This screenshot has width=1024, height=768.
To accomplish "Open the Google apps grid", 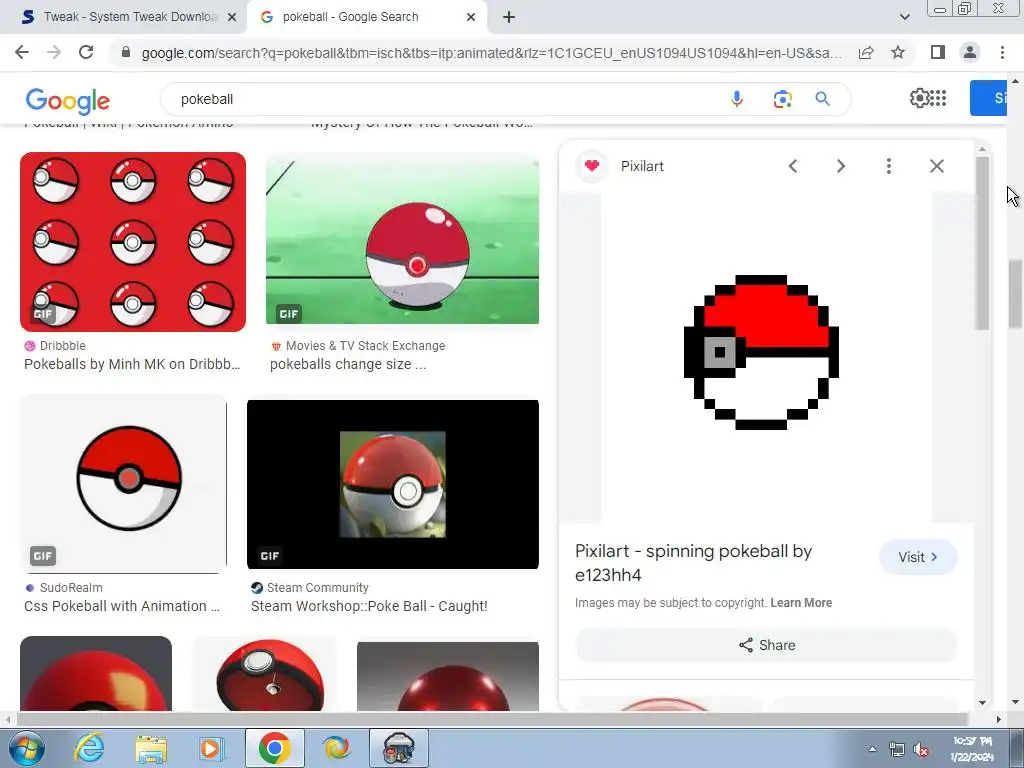I will click(x=938, y=98).
